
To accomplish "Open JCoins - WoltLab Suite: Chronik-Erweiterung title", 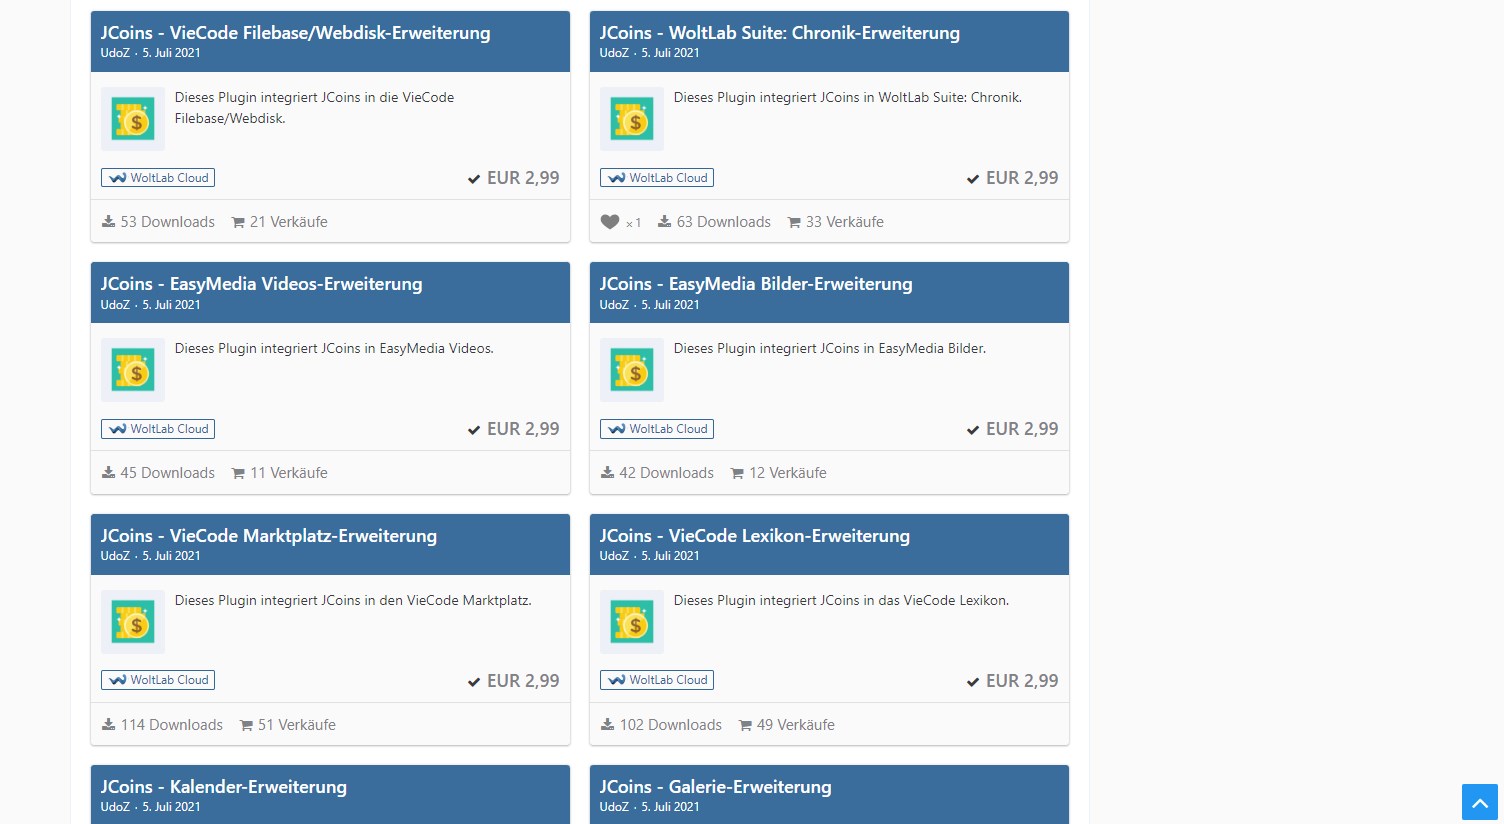I will (779, 33).
